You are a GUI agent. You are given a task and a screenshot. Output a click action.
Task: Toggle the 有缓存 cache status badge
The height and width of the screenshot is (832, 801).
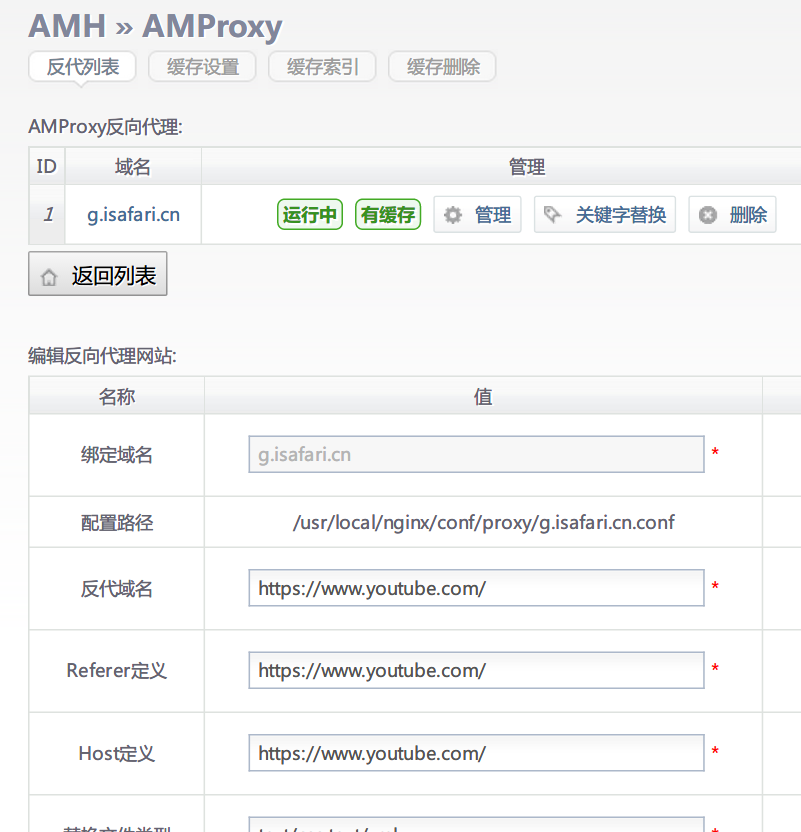pos(388,215)
